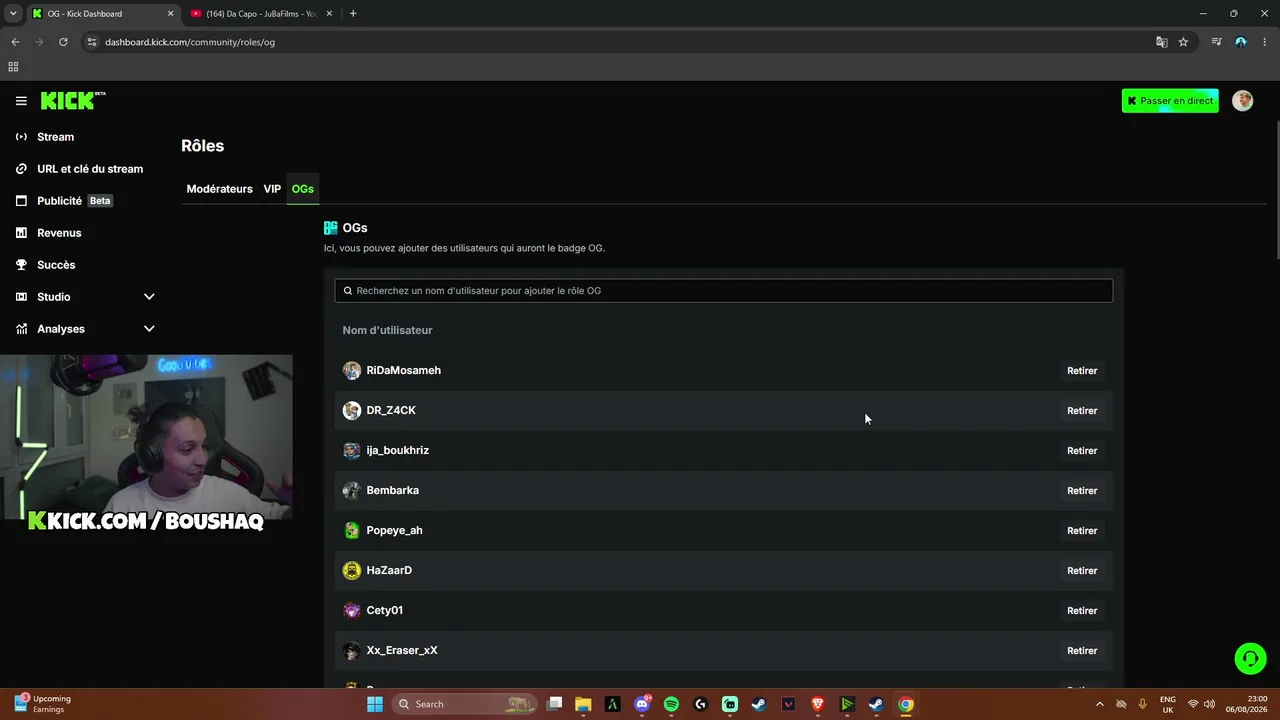The height and width of the screenshot is (720, 1280).
Task: Click DR_Z4CK's avatar
Action: [x=352, y=411]
